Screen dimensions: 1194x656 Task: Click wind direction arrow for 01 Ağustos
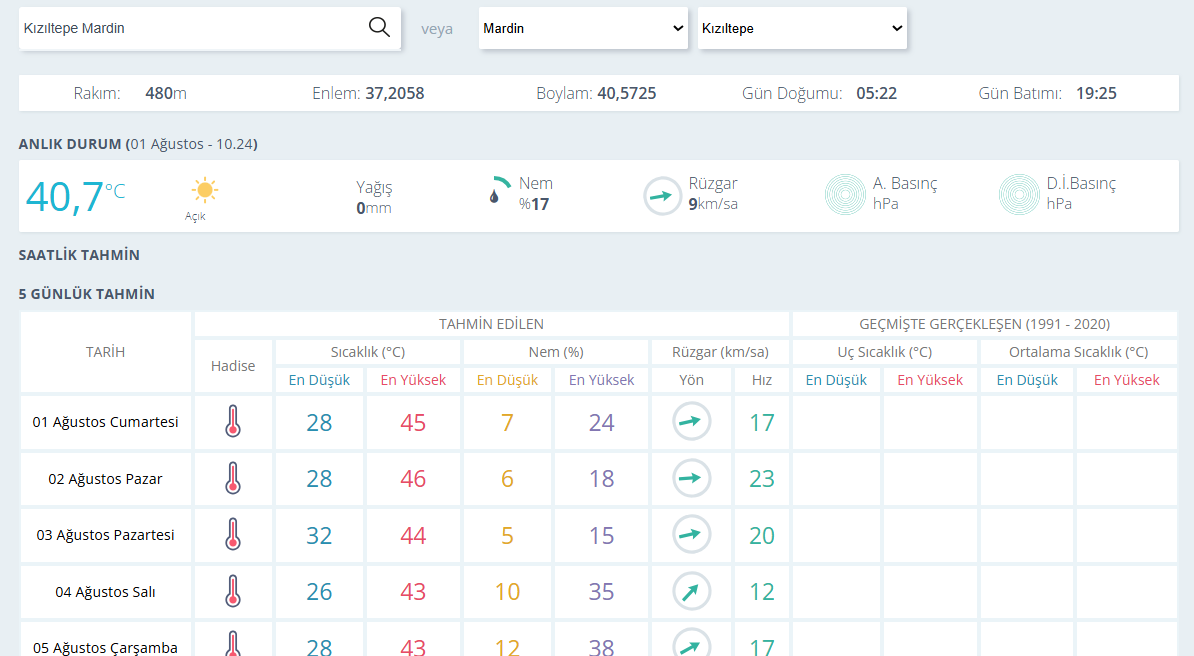point(691,421)
